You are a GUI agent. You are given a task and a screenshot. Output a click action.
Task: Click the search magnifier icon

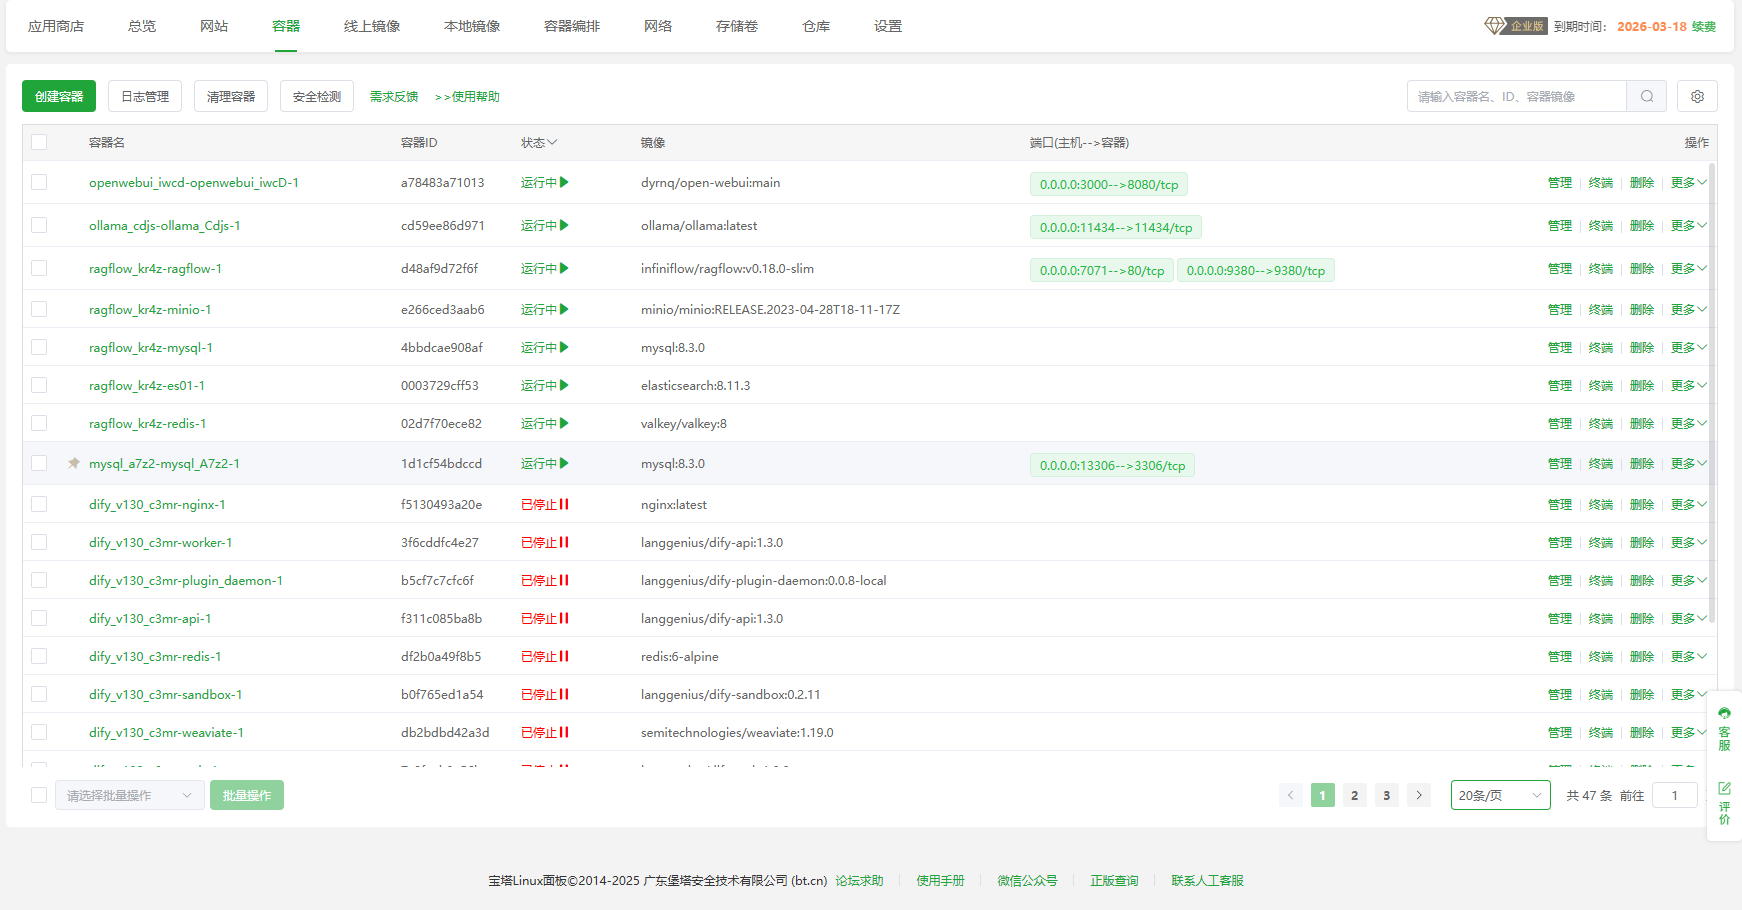coord(1646,96)
